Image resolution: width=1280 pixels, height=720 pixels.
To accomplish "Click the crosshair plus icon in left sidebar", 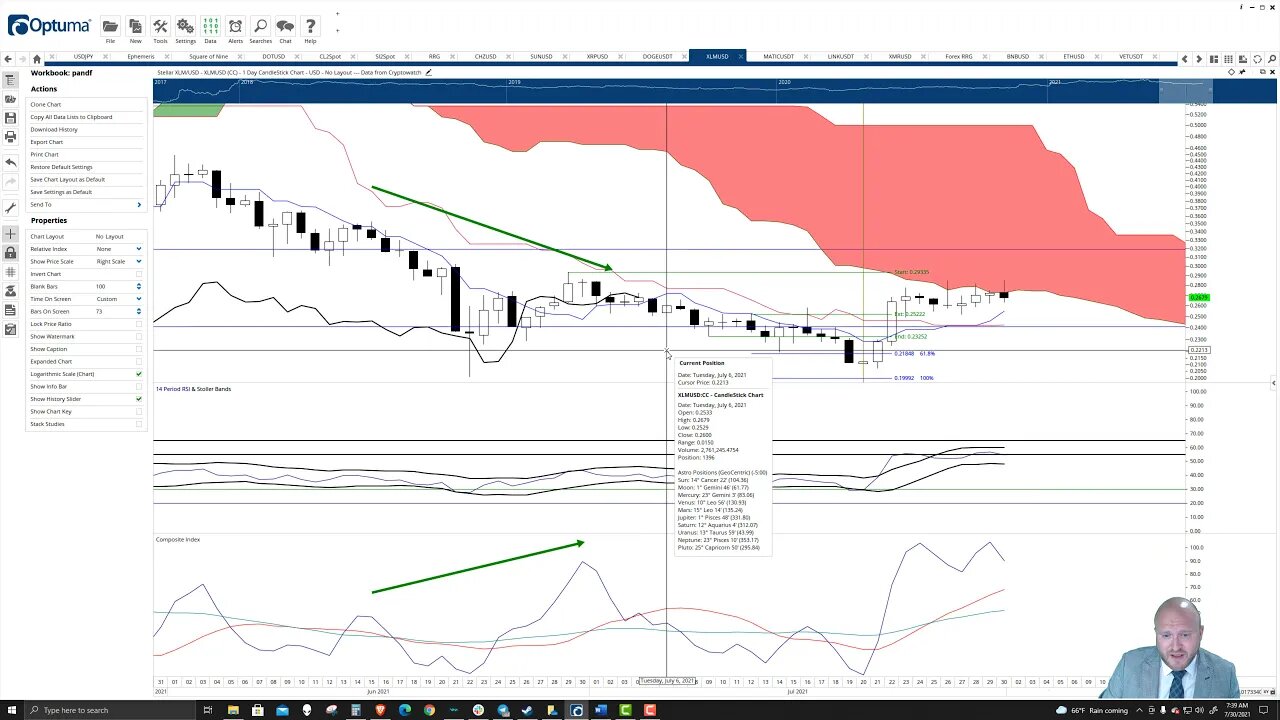I will (x=10, y=234).
